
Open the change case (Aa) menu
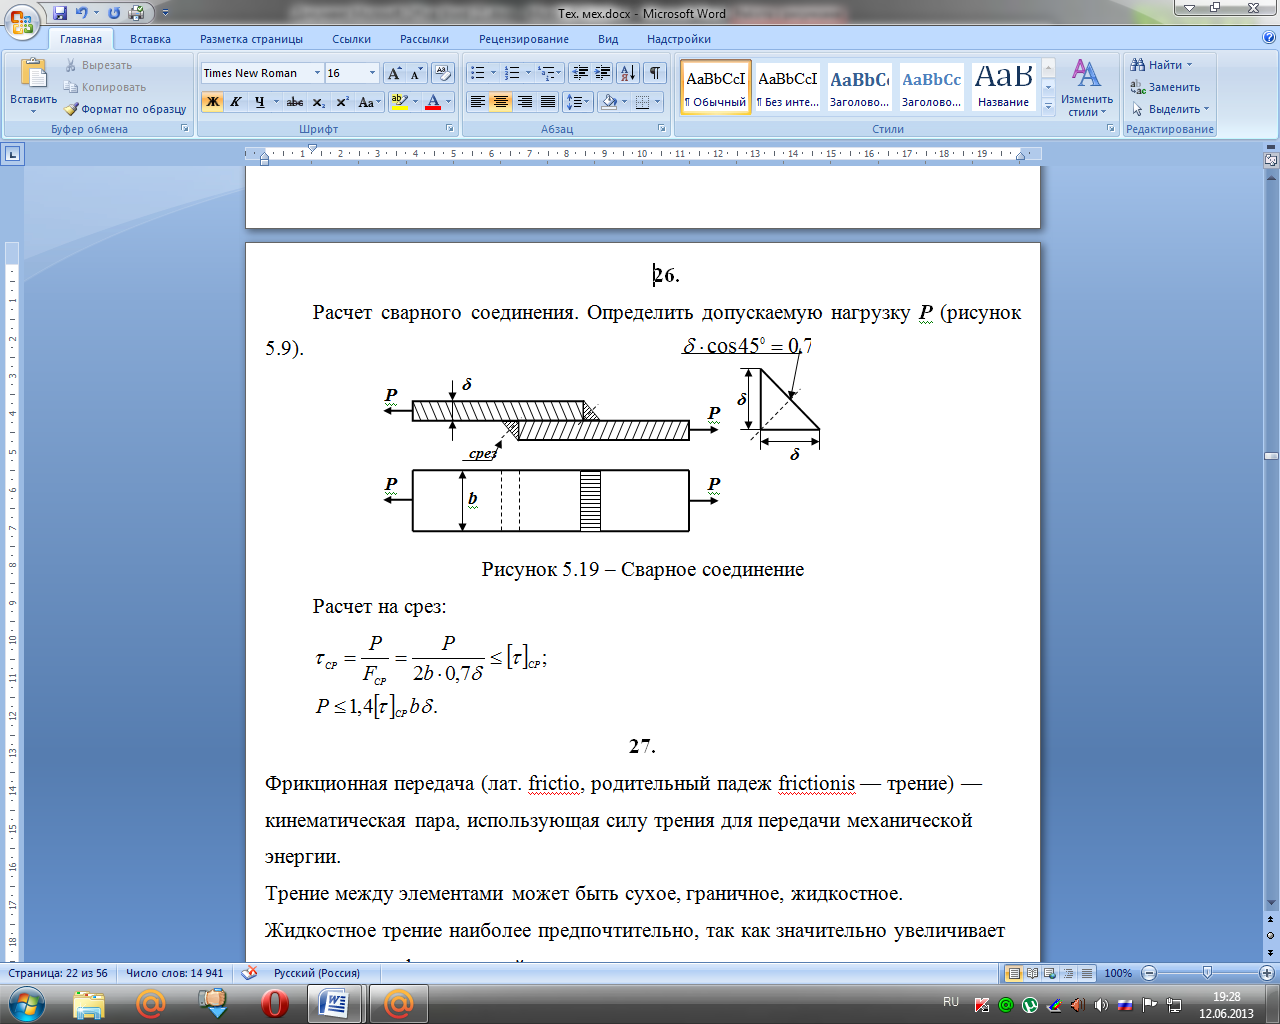point(368,102)
